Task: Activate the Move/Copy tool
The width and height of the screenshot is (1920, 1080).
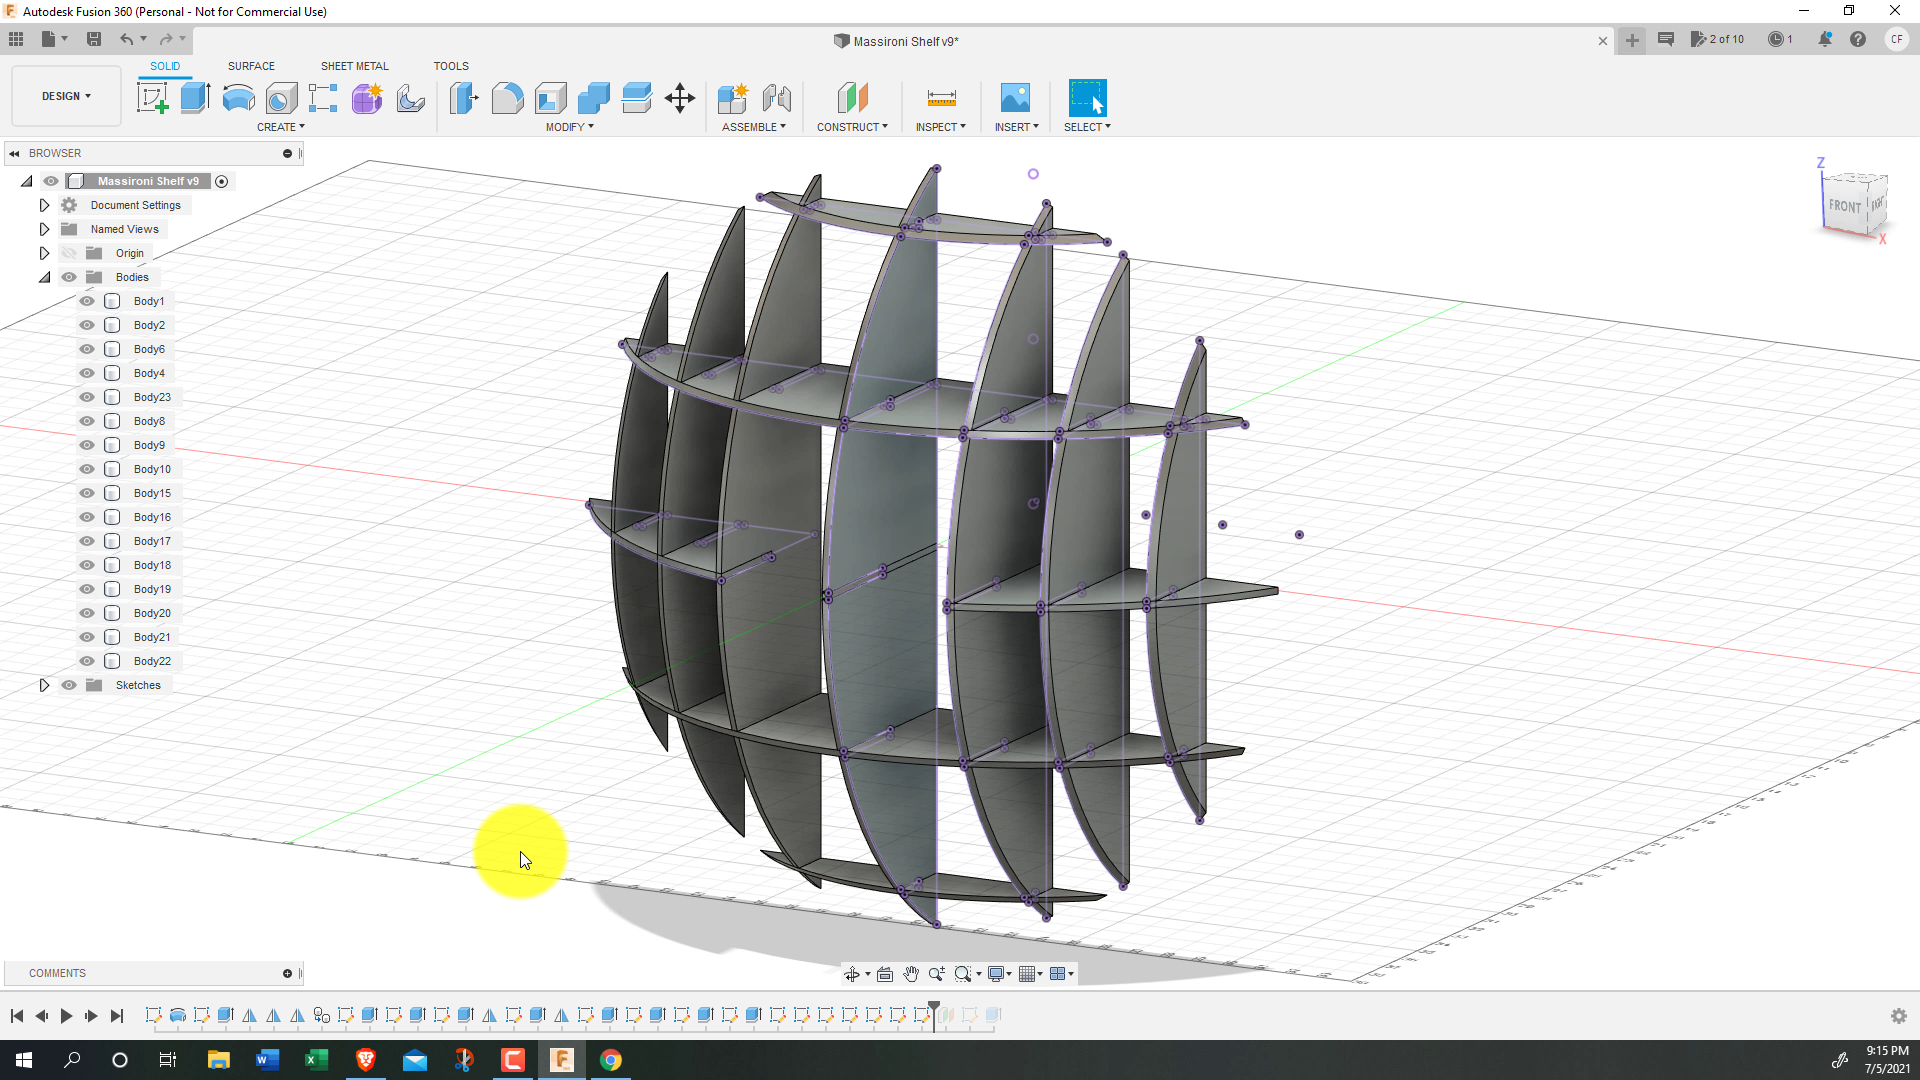Action: coord(680,98)
